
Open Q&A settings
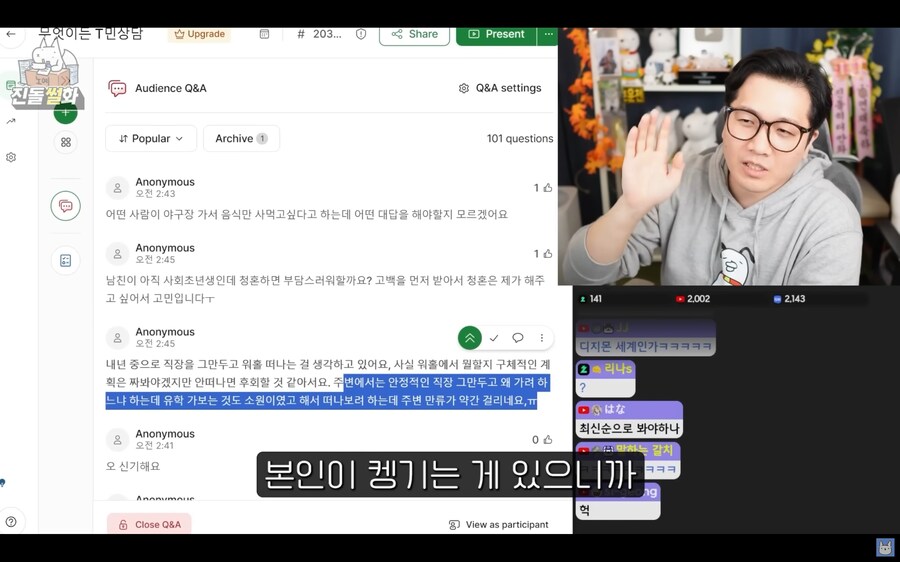tap(500, 88)
